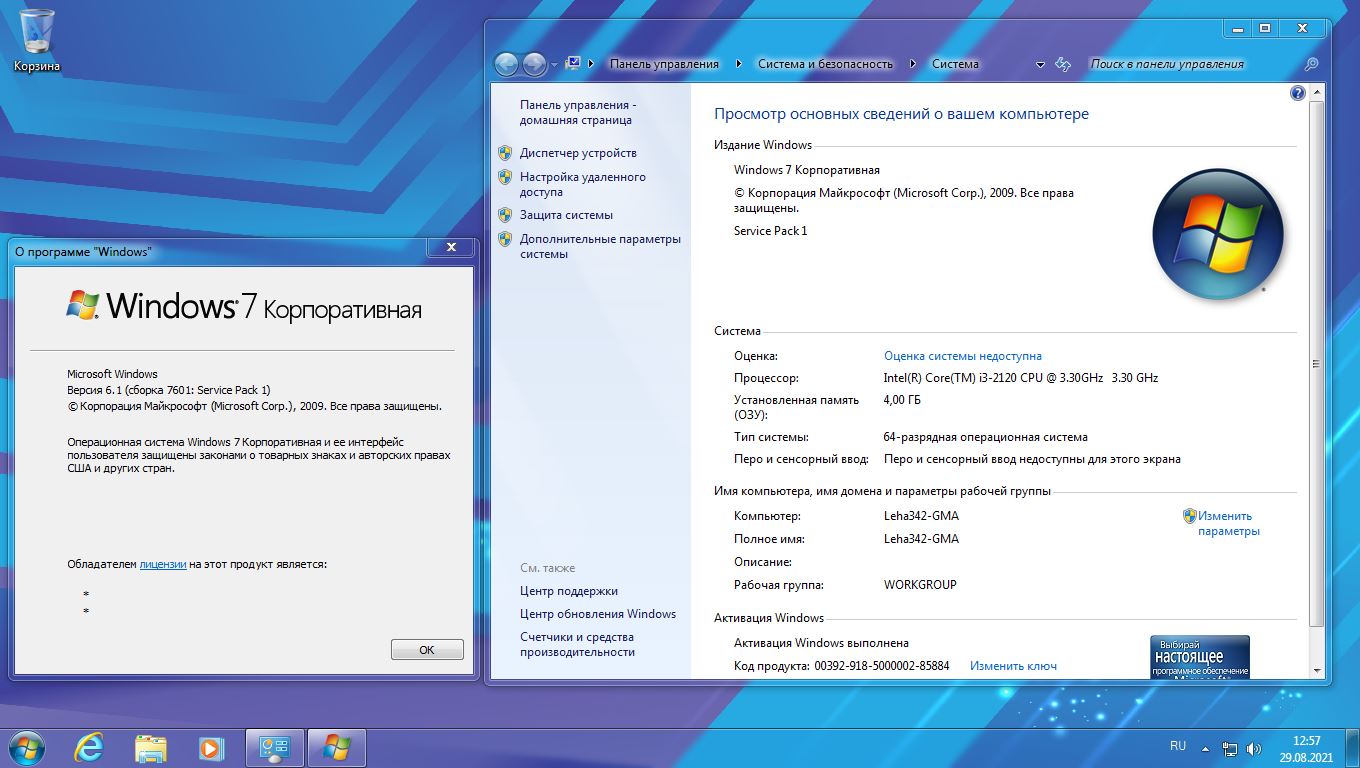Viewport: 1360px width, 768px height.
Task: Launch Windows Media Player from the taskbar
Action: point(211,748)
